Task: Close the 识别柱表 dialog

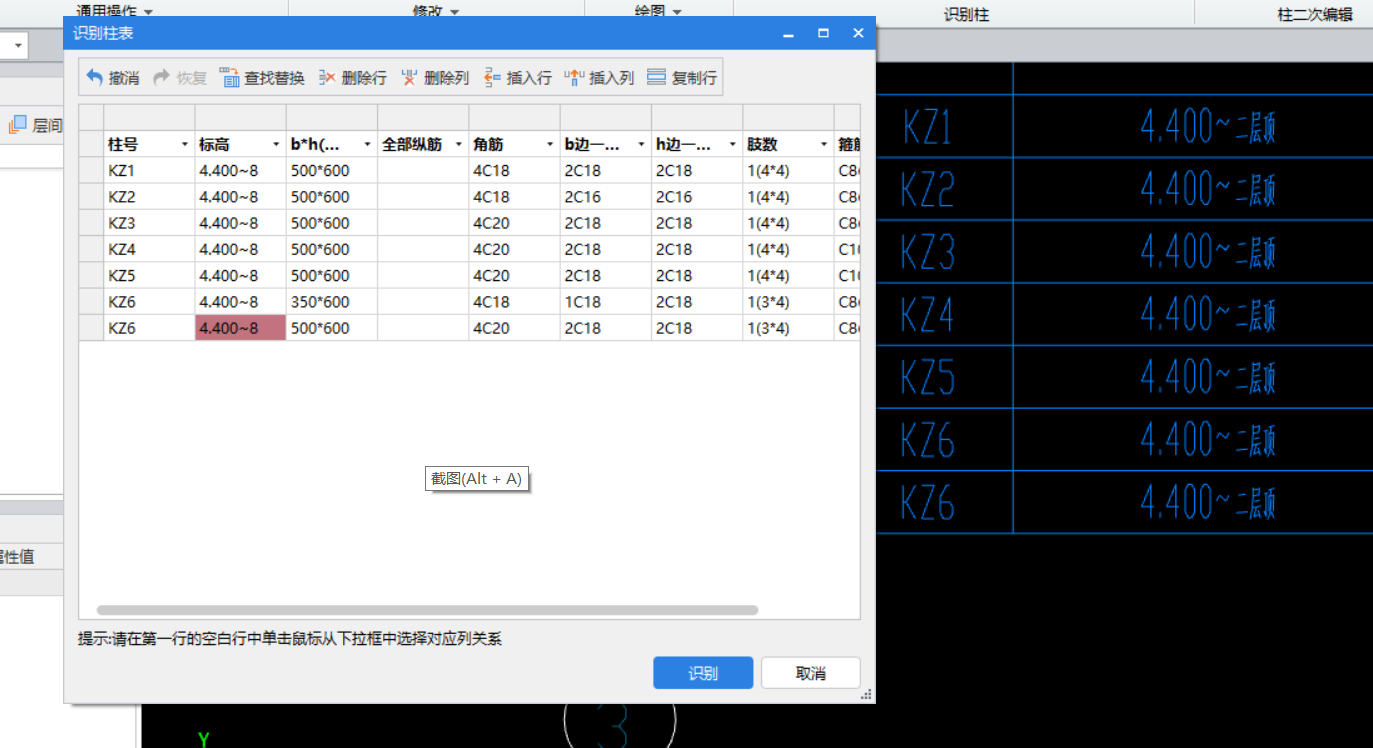Action: 858,33
